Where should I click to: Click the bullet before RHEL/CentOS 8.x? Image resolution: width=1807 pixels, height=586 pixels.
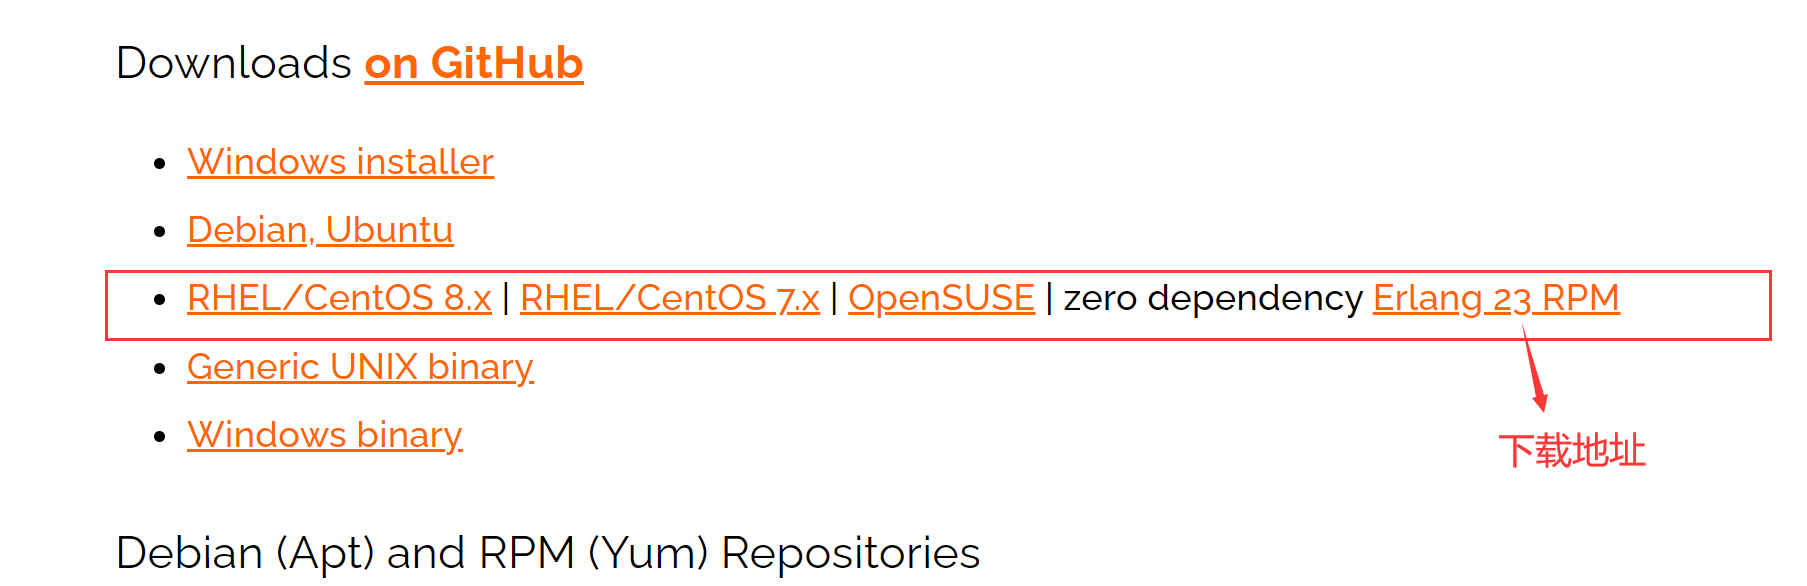tap(159, 300)
